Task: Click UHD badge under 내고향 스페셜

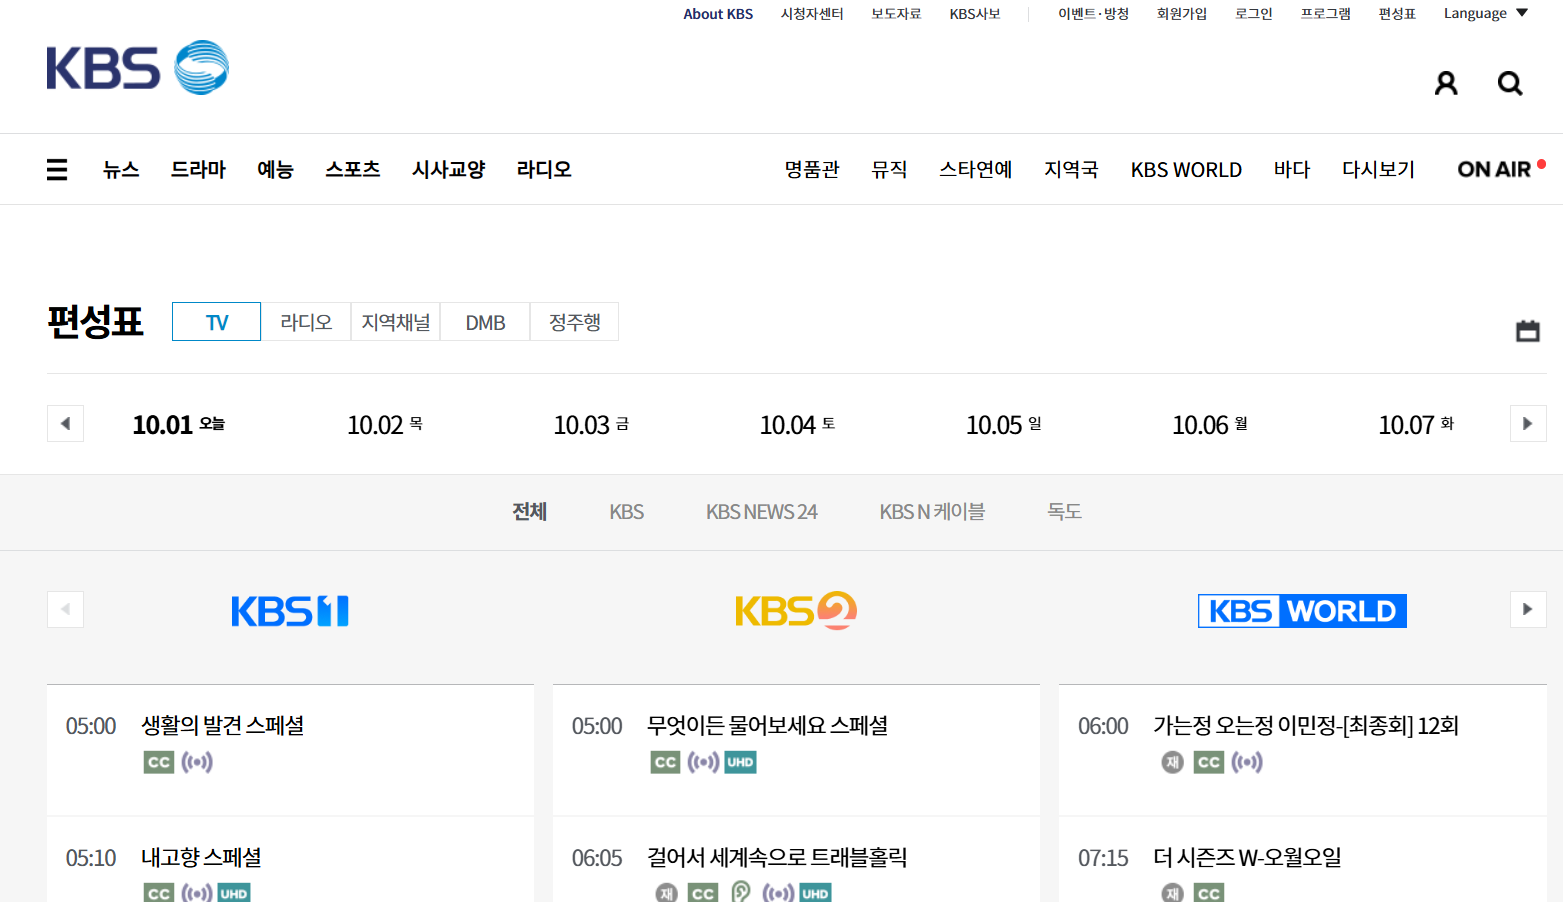Action: click(x=234, y=892)
